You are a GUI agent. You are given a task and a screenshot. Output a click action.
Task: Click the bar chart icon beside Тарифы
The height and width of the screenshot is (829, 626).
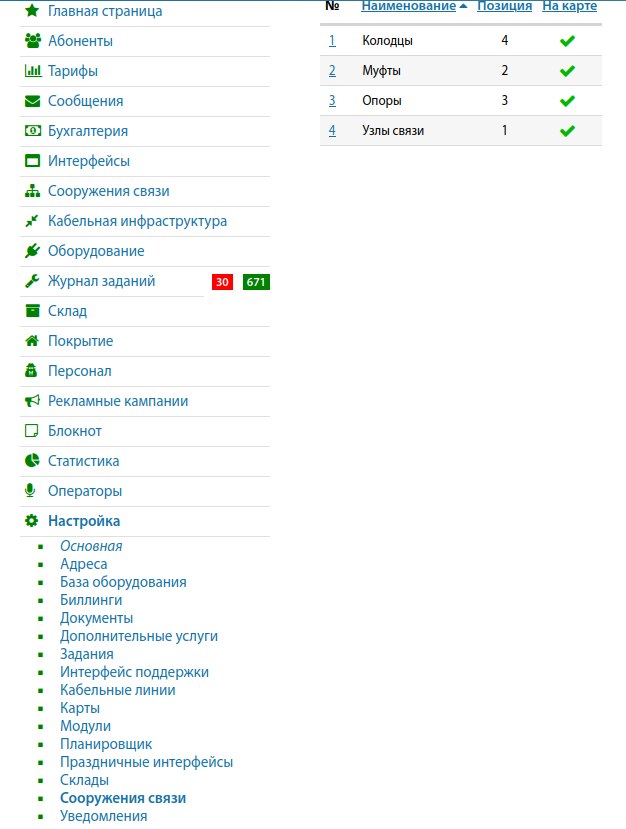32,71
